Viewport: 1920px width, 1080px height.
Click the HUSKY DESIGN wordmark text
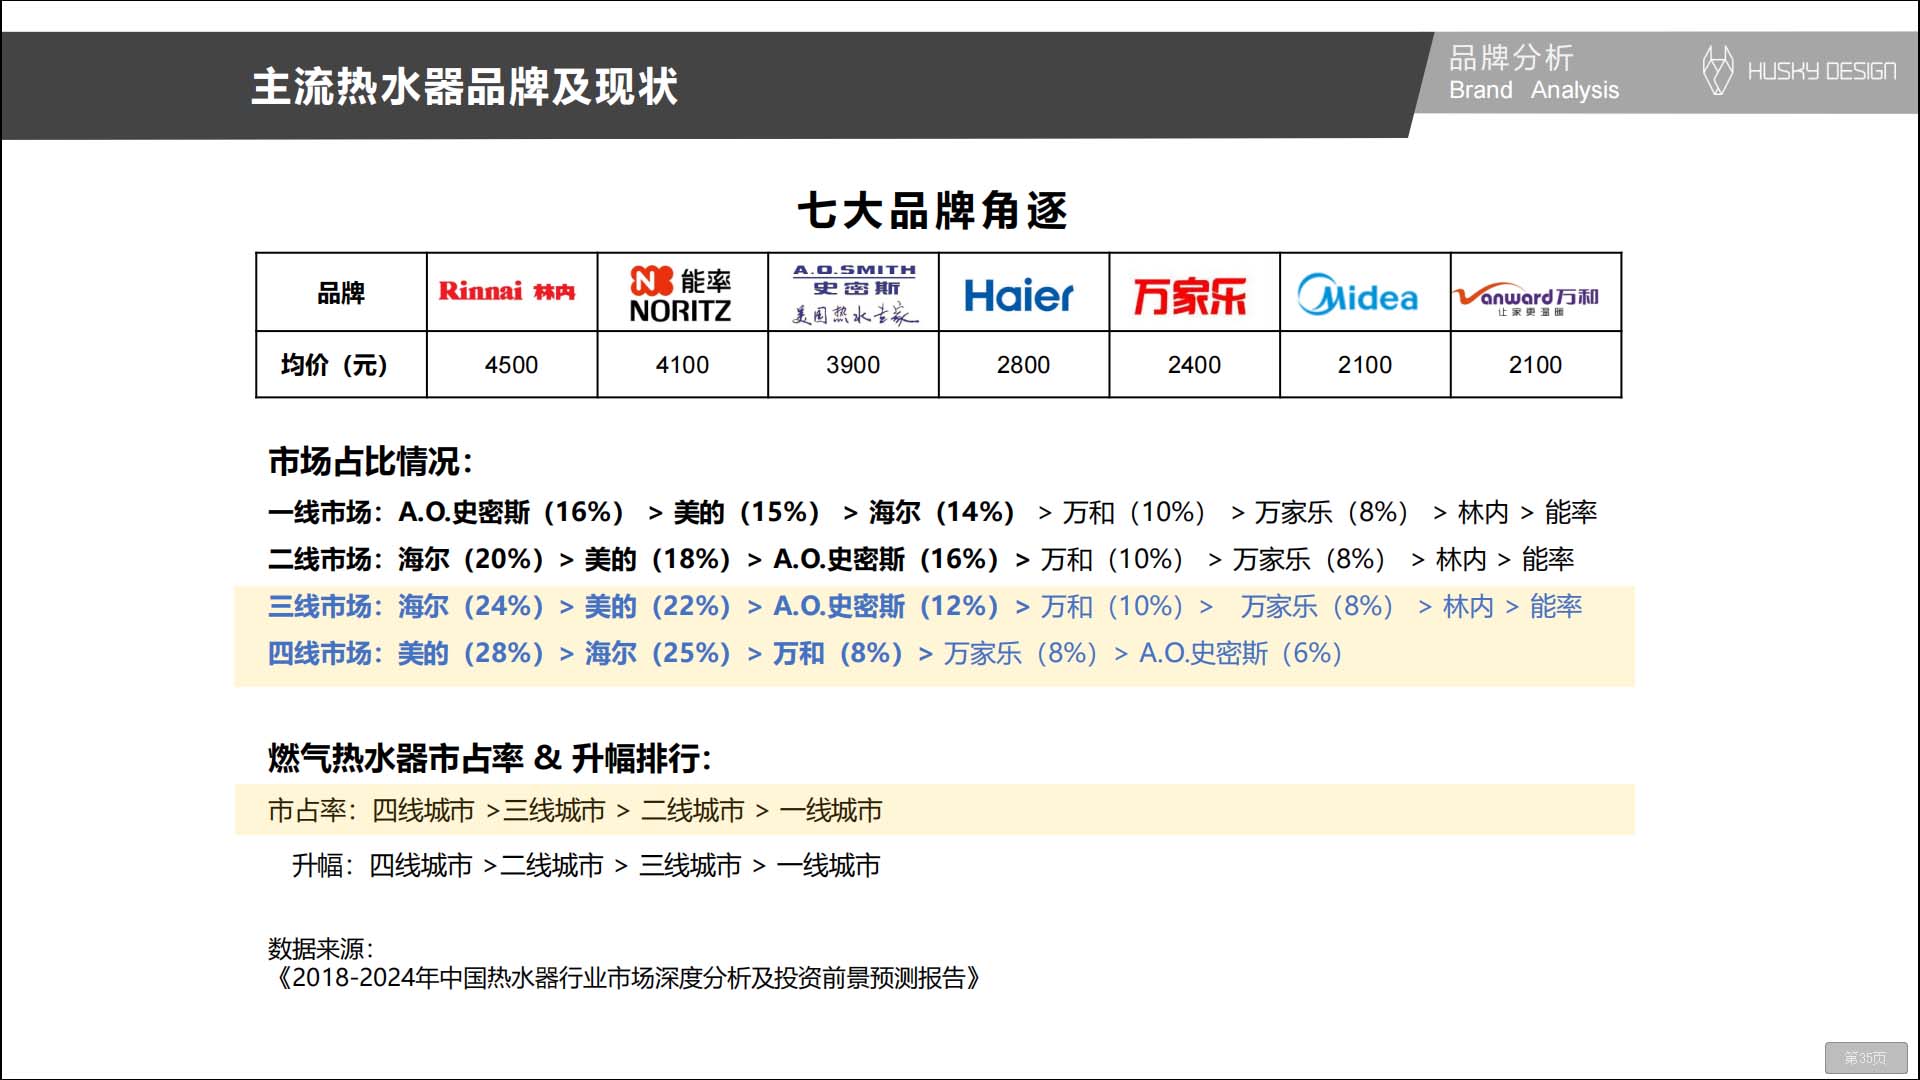(1822, 71)
